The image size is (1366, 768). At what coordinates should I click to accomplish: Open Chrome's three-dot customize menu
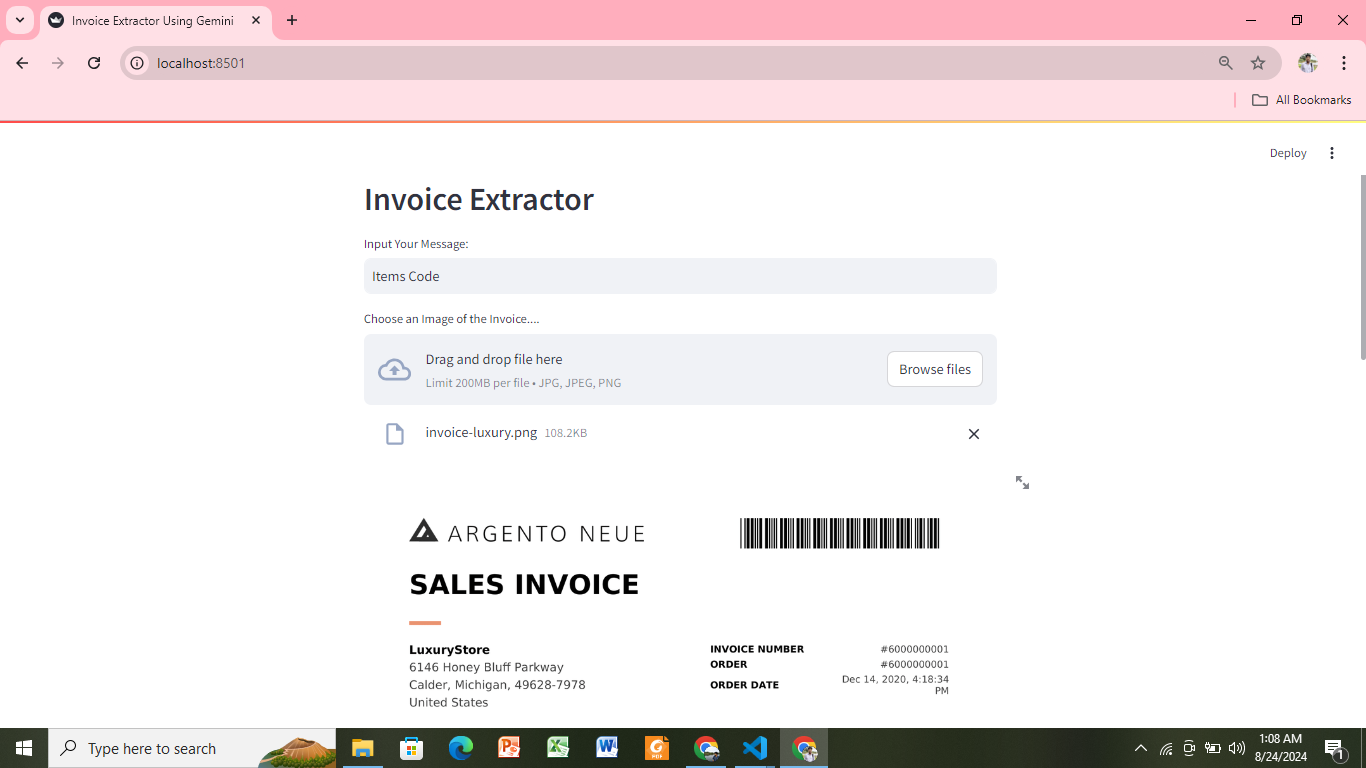pyautogui.click(x=1344, y=63)
